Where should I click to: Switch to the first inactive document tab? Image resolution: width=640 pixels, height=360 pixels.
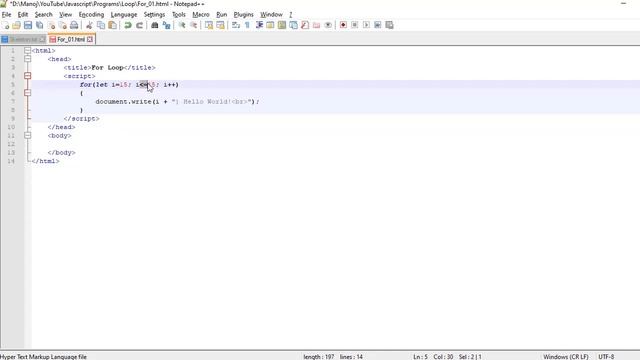(23, 40)
